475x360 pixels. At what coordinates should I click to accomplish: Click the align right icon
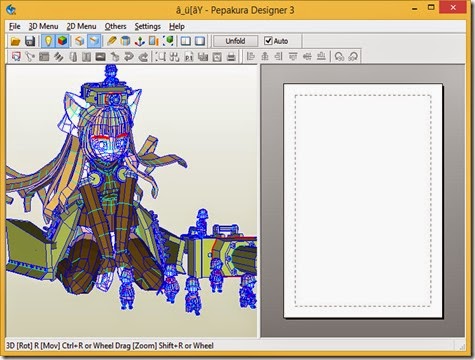point(279,56)
